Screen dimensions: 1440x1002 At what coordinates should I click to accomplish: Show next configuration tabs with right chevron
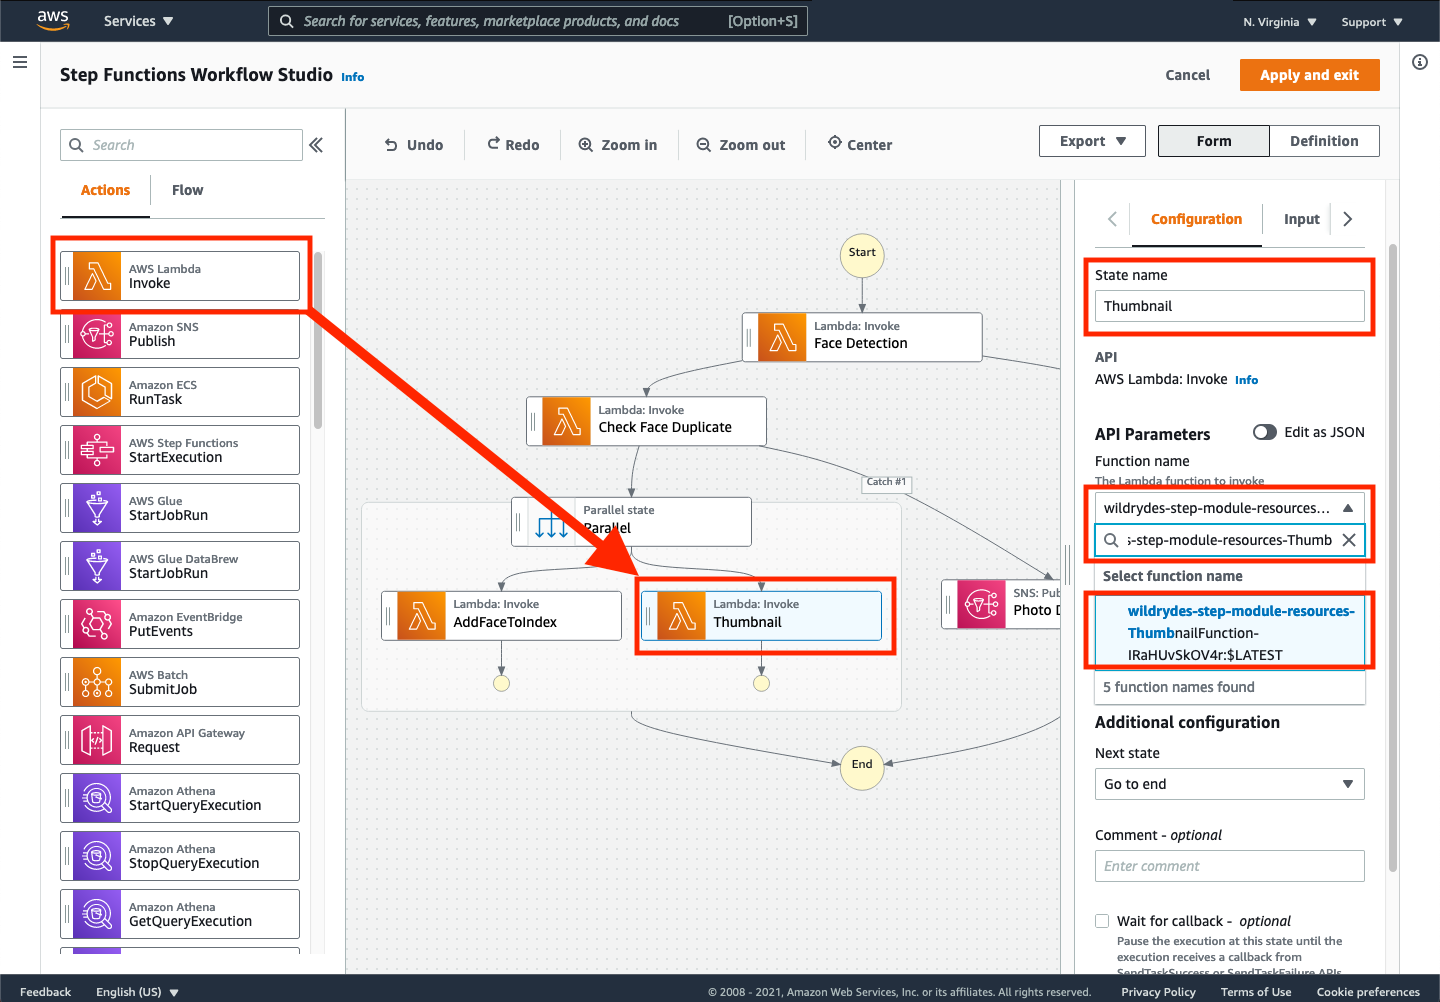(x=1348, y=219)
